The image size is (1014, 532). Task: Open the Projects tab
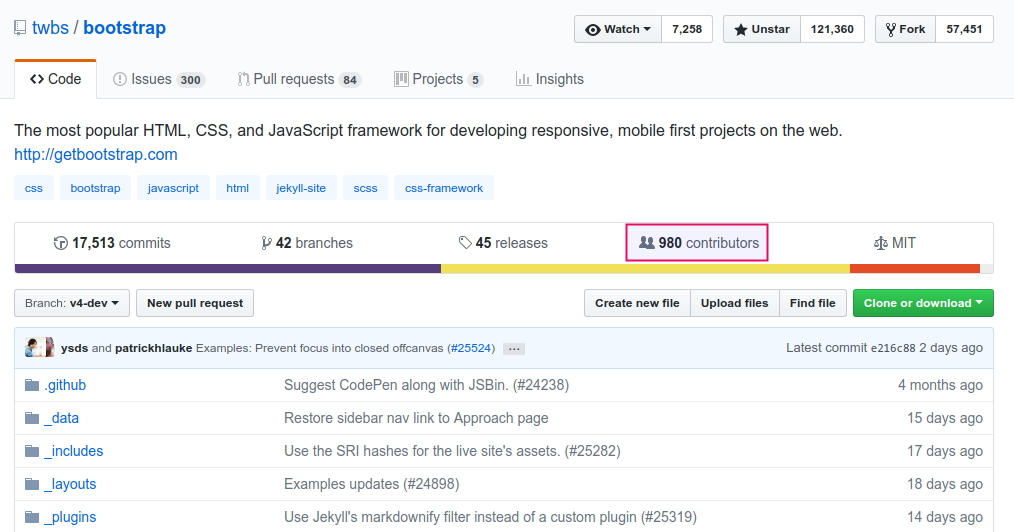[x=438, y=79]
